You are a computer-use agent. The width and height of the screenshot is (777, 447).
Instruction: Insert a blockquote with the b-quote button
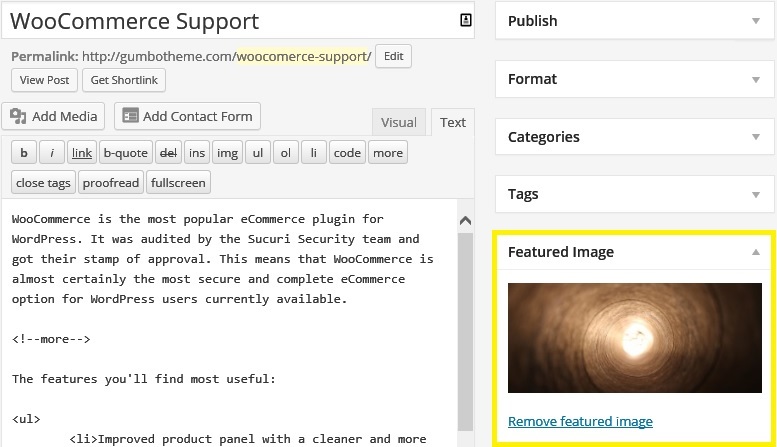125,153
